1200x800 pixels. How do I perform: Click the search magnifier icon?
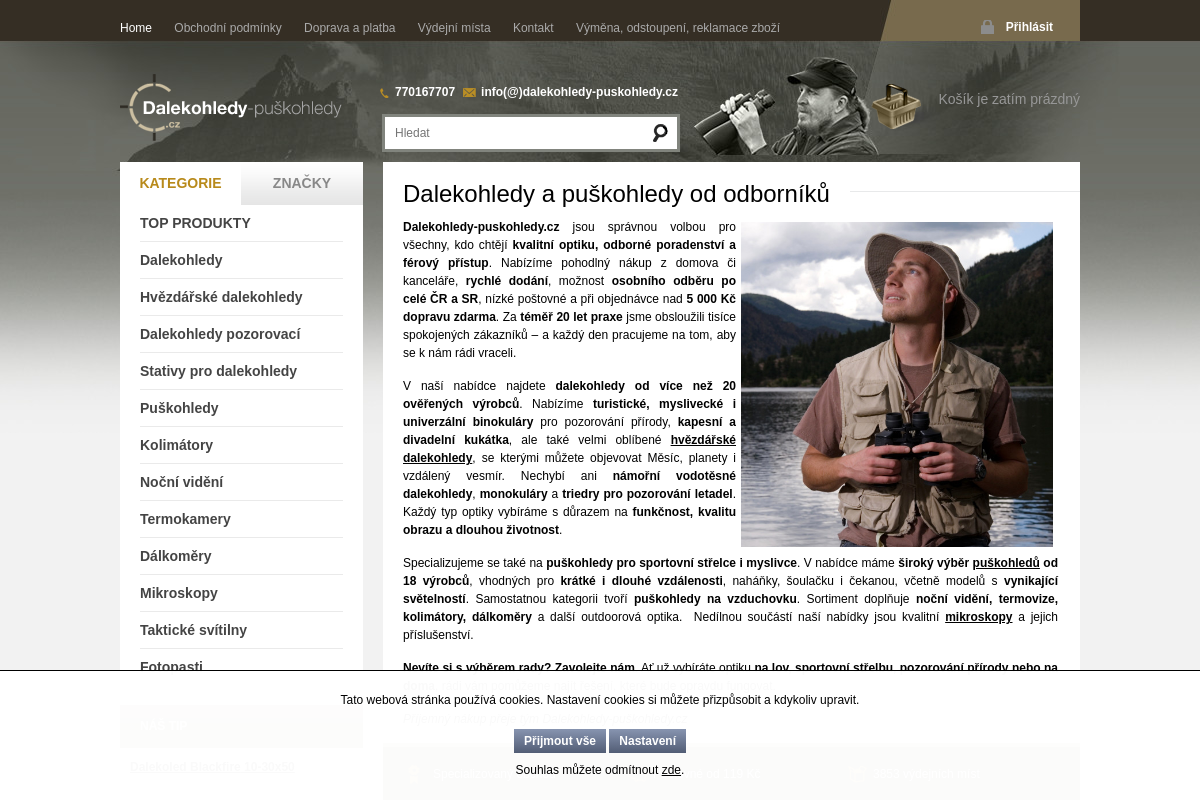click(660, 133)
